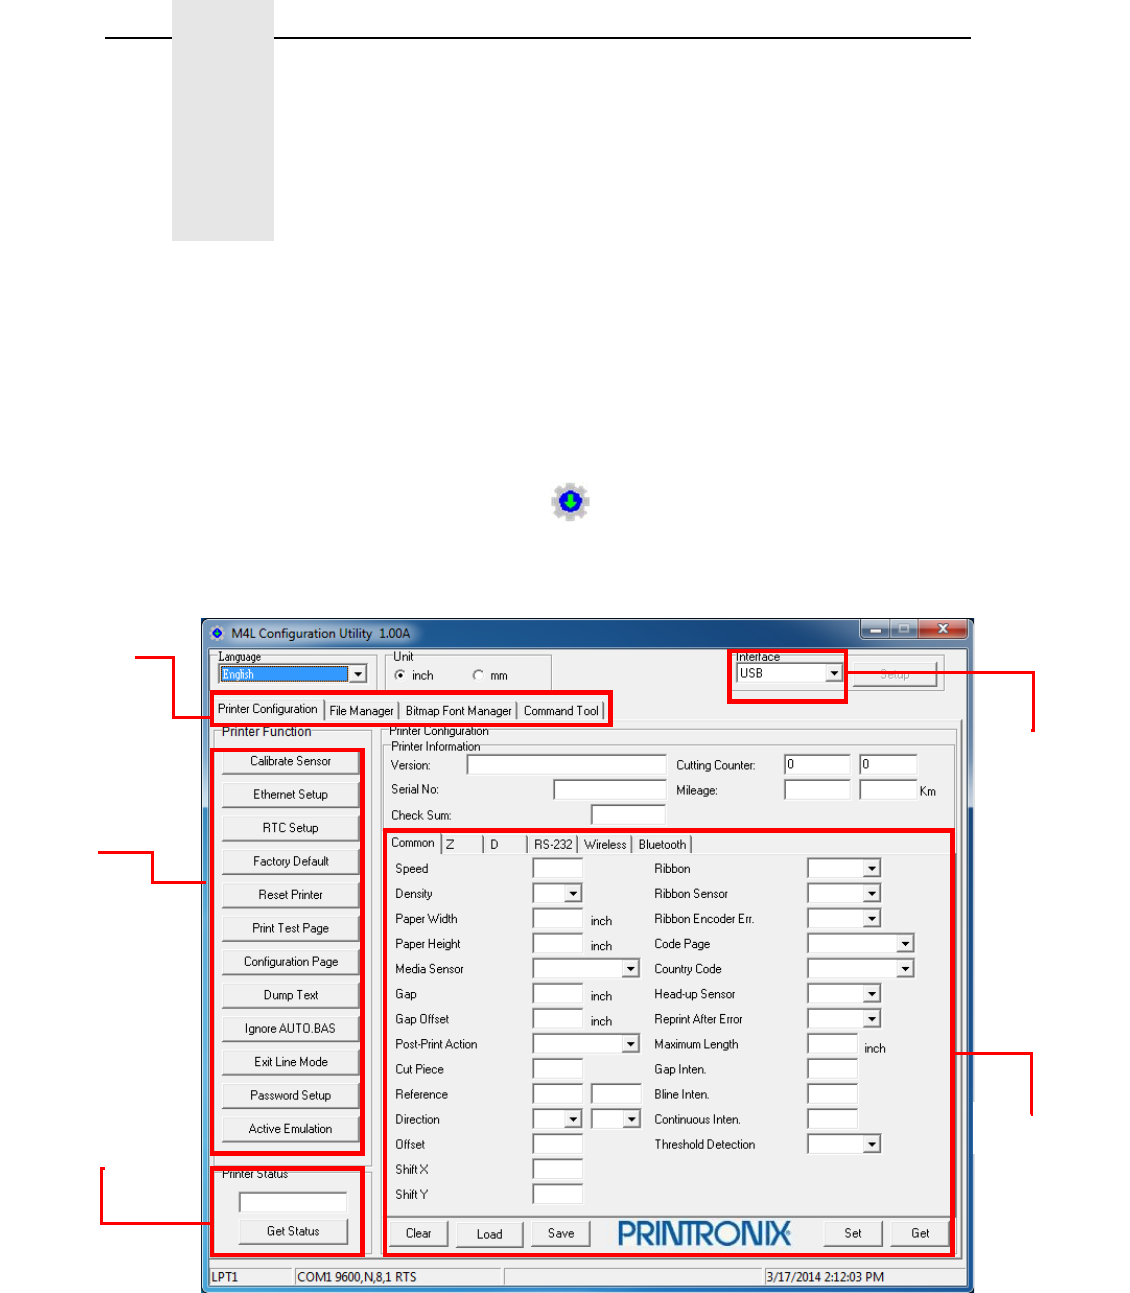Screen dimensions: 1130x1293
Task: Click the Maximum Length input field
Action: [x=833, y=1044]
